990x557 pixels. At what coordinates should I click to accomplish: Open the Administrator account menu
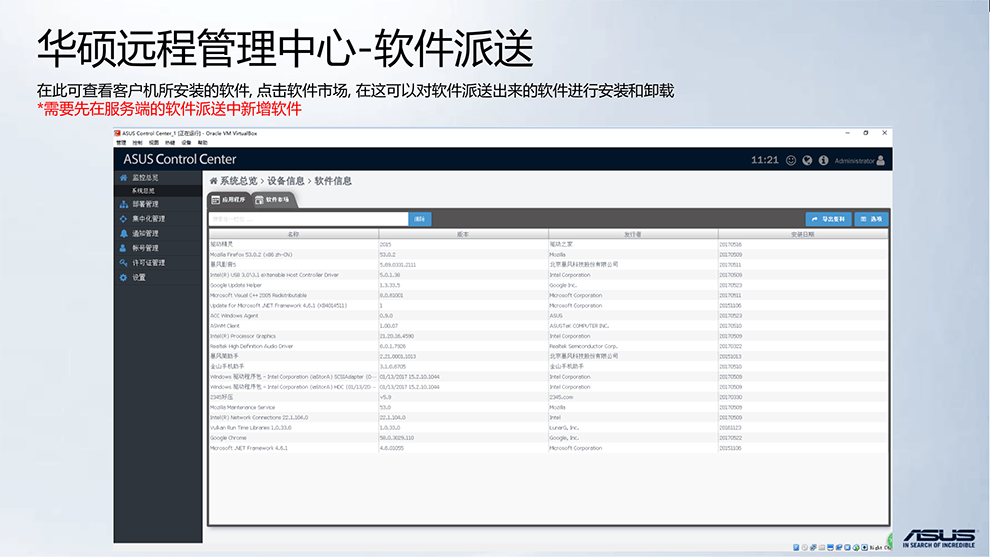pyautogui.click(x=859, y=160)
